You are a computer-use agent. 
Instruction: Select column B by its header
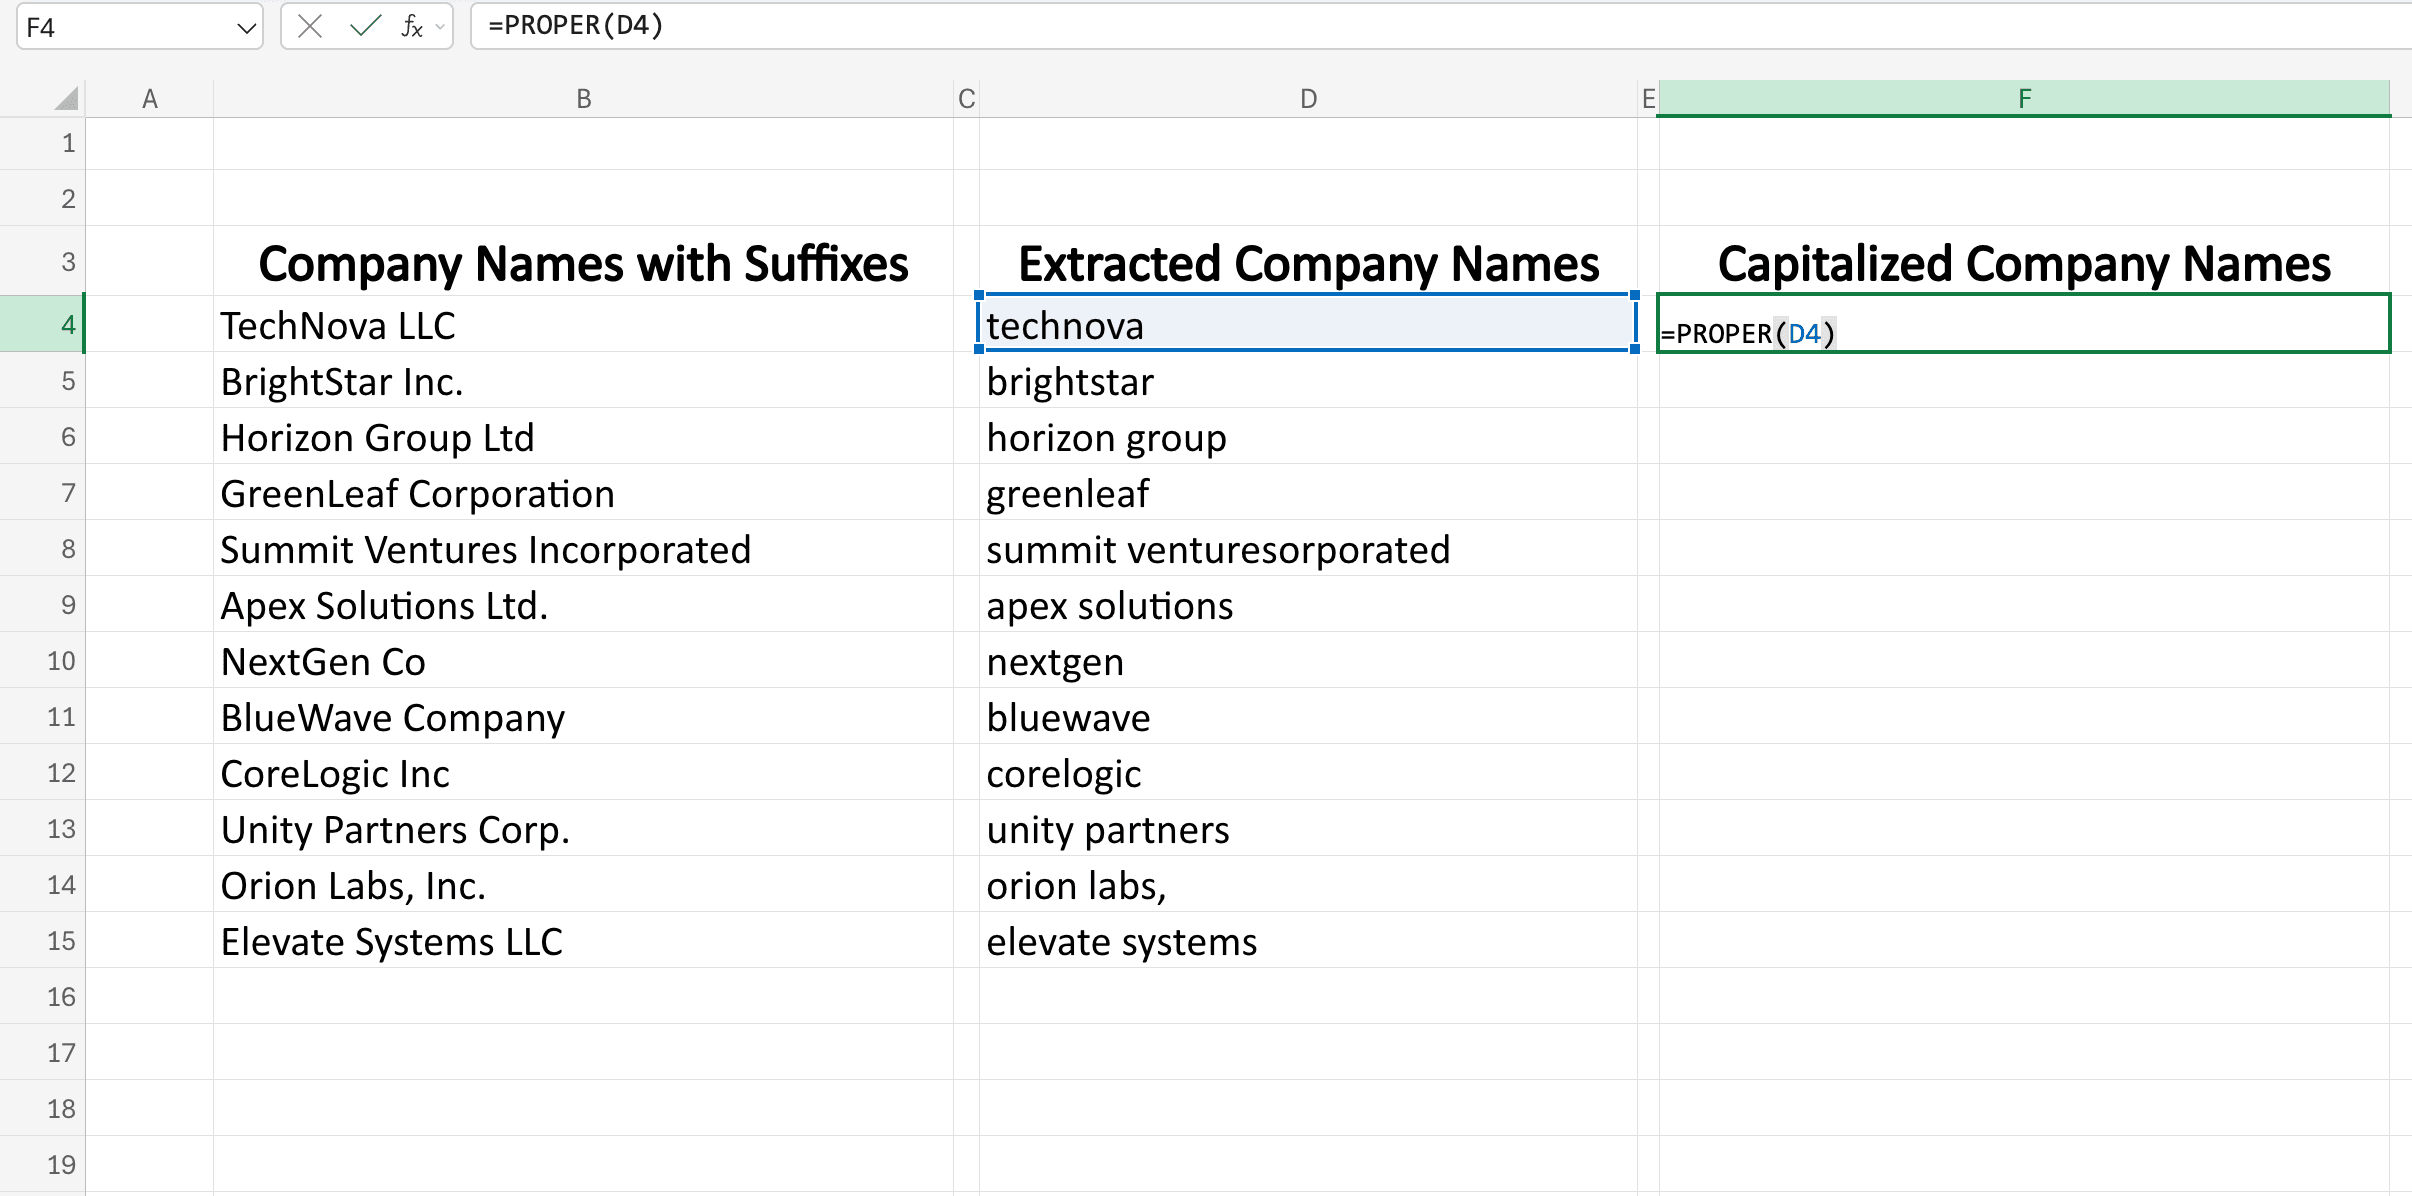[x=584, y=97]
